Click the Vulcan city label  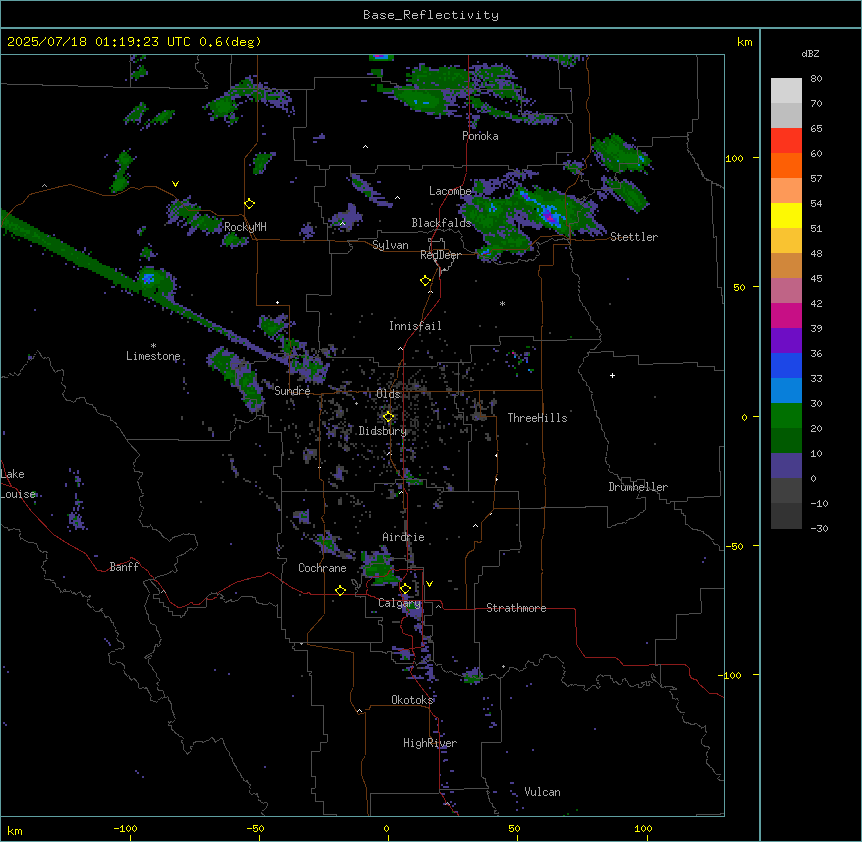(x=543, y=792)
